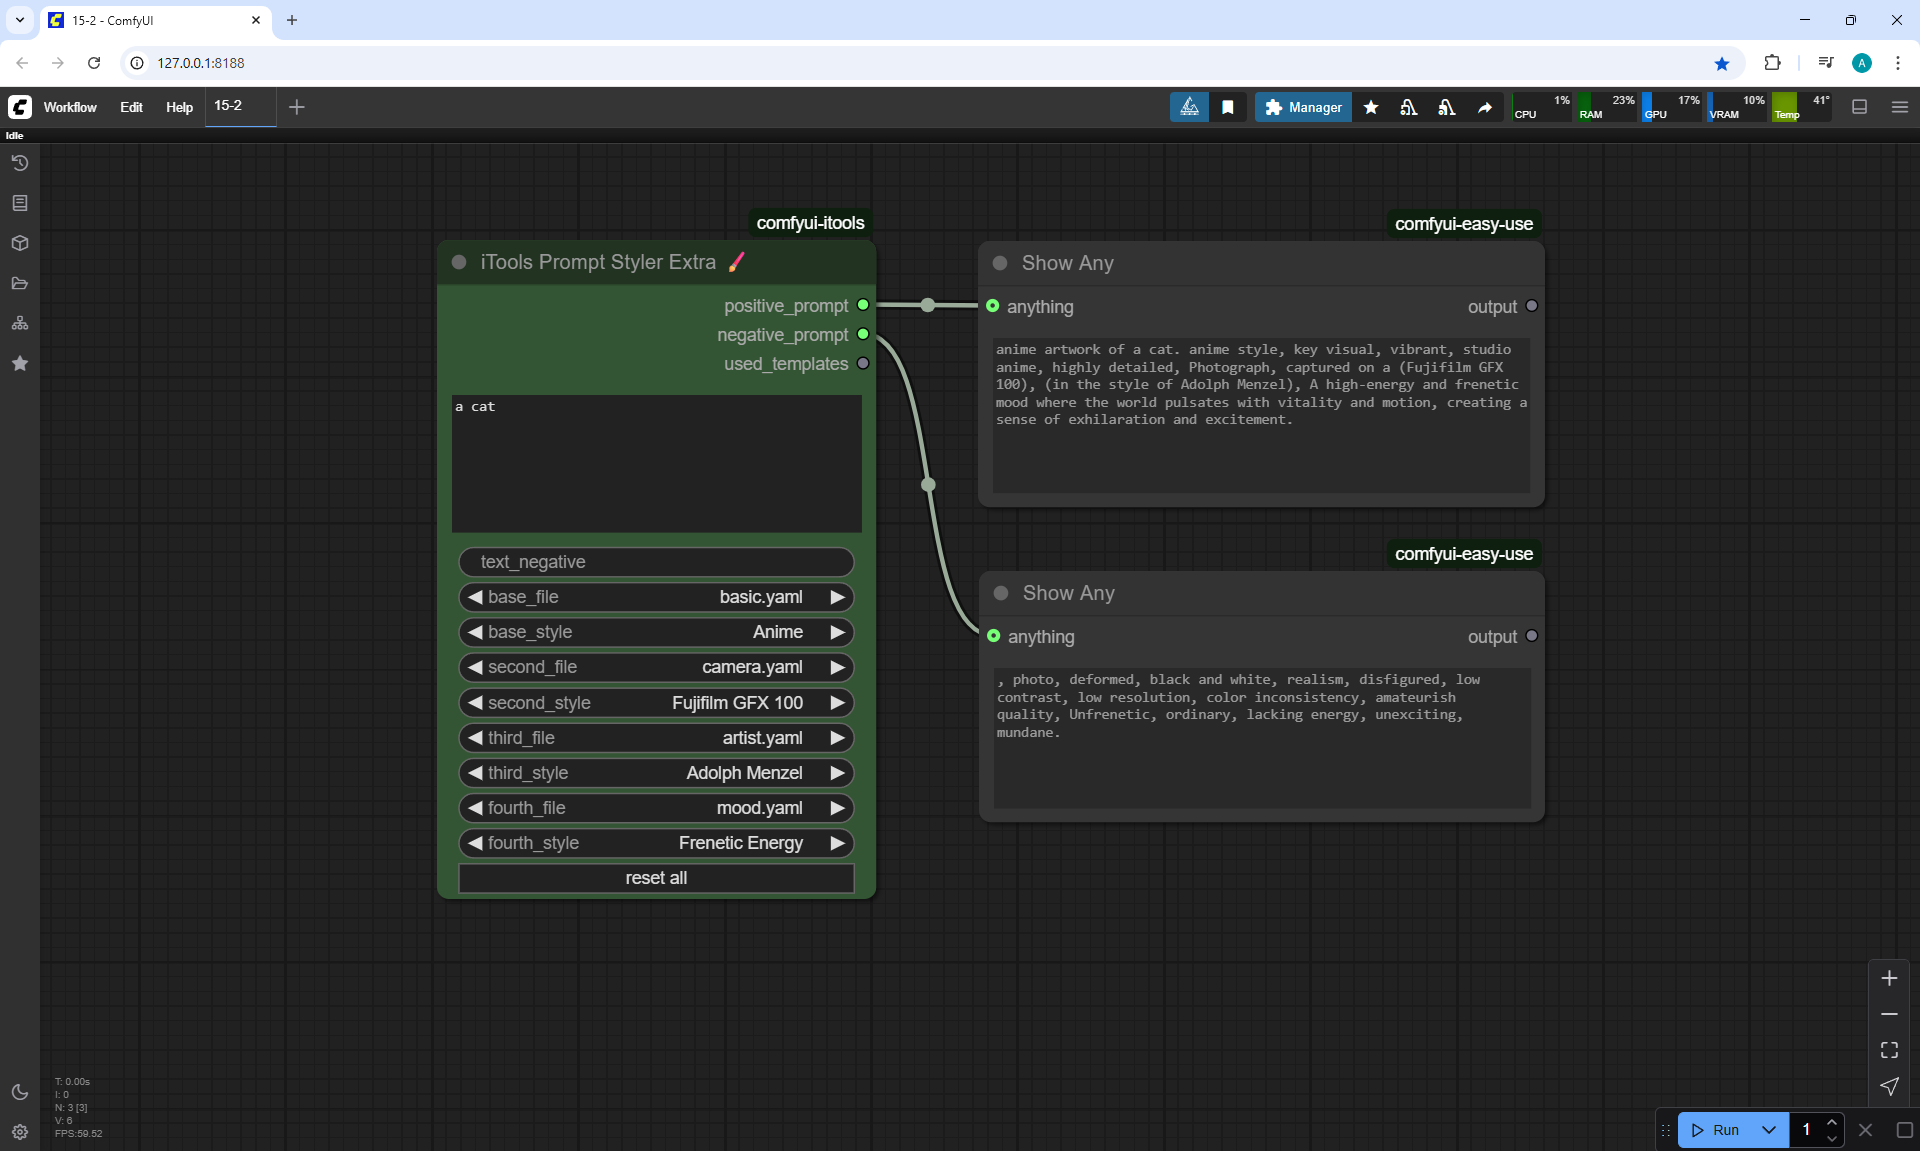The width and height of the screenshot is (1920, 1151).
Task: Open the workflows folder sidebar icon
Action: point(19,283)
